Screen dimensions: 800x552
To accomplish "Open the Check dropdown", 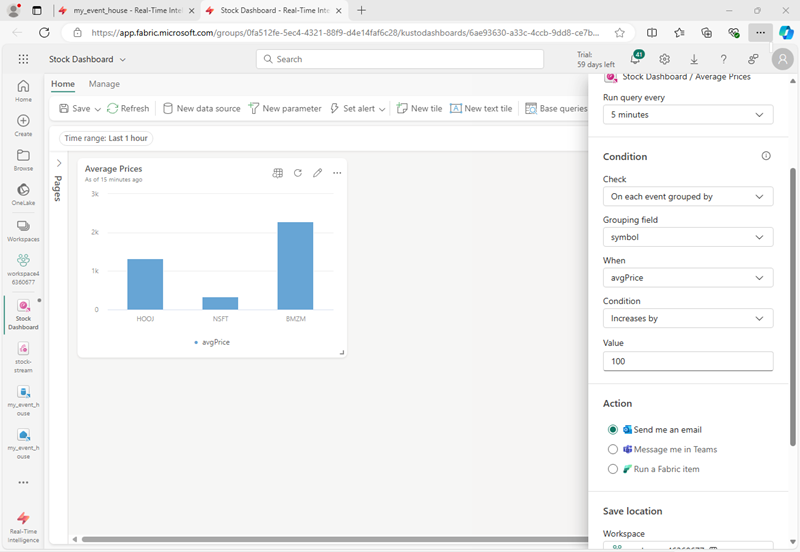I will (x=688, y=196).
